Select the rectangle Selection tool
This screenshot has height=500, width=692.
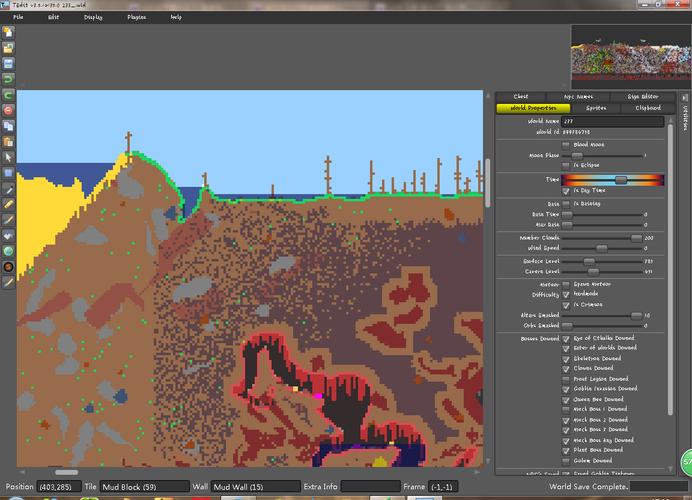click(8, 173)
